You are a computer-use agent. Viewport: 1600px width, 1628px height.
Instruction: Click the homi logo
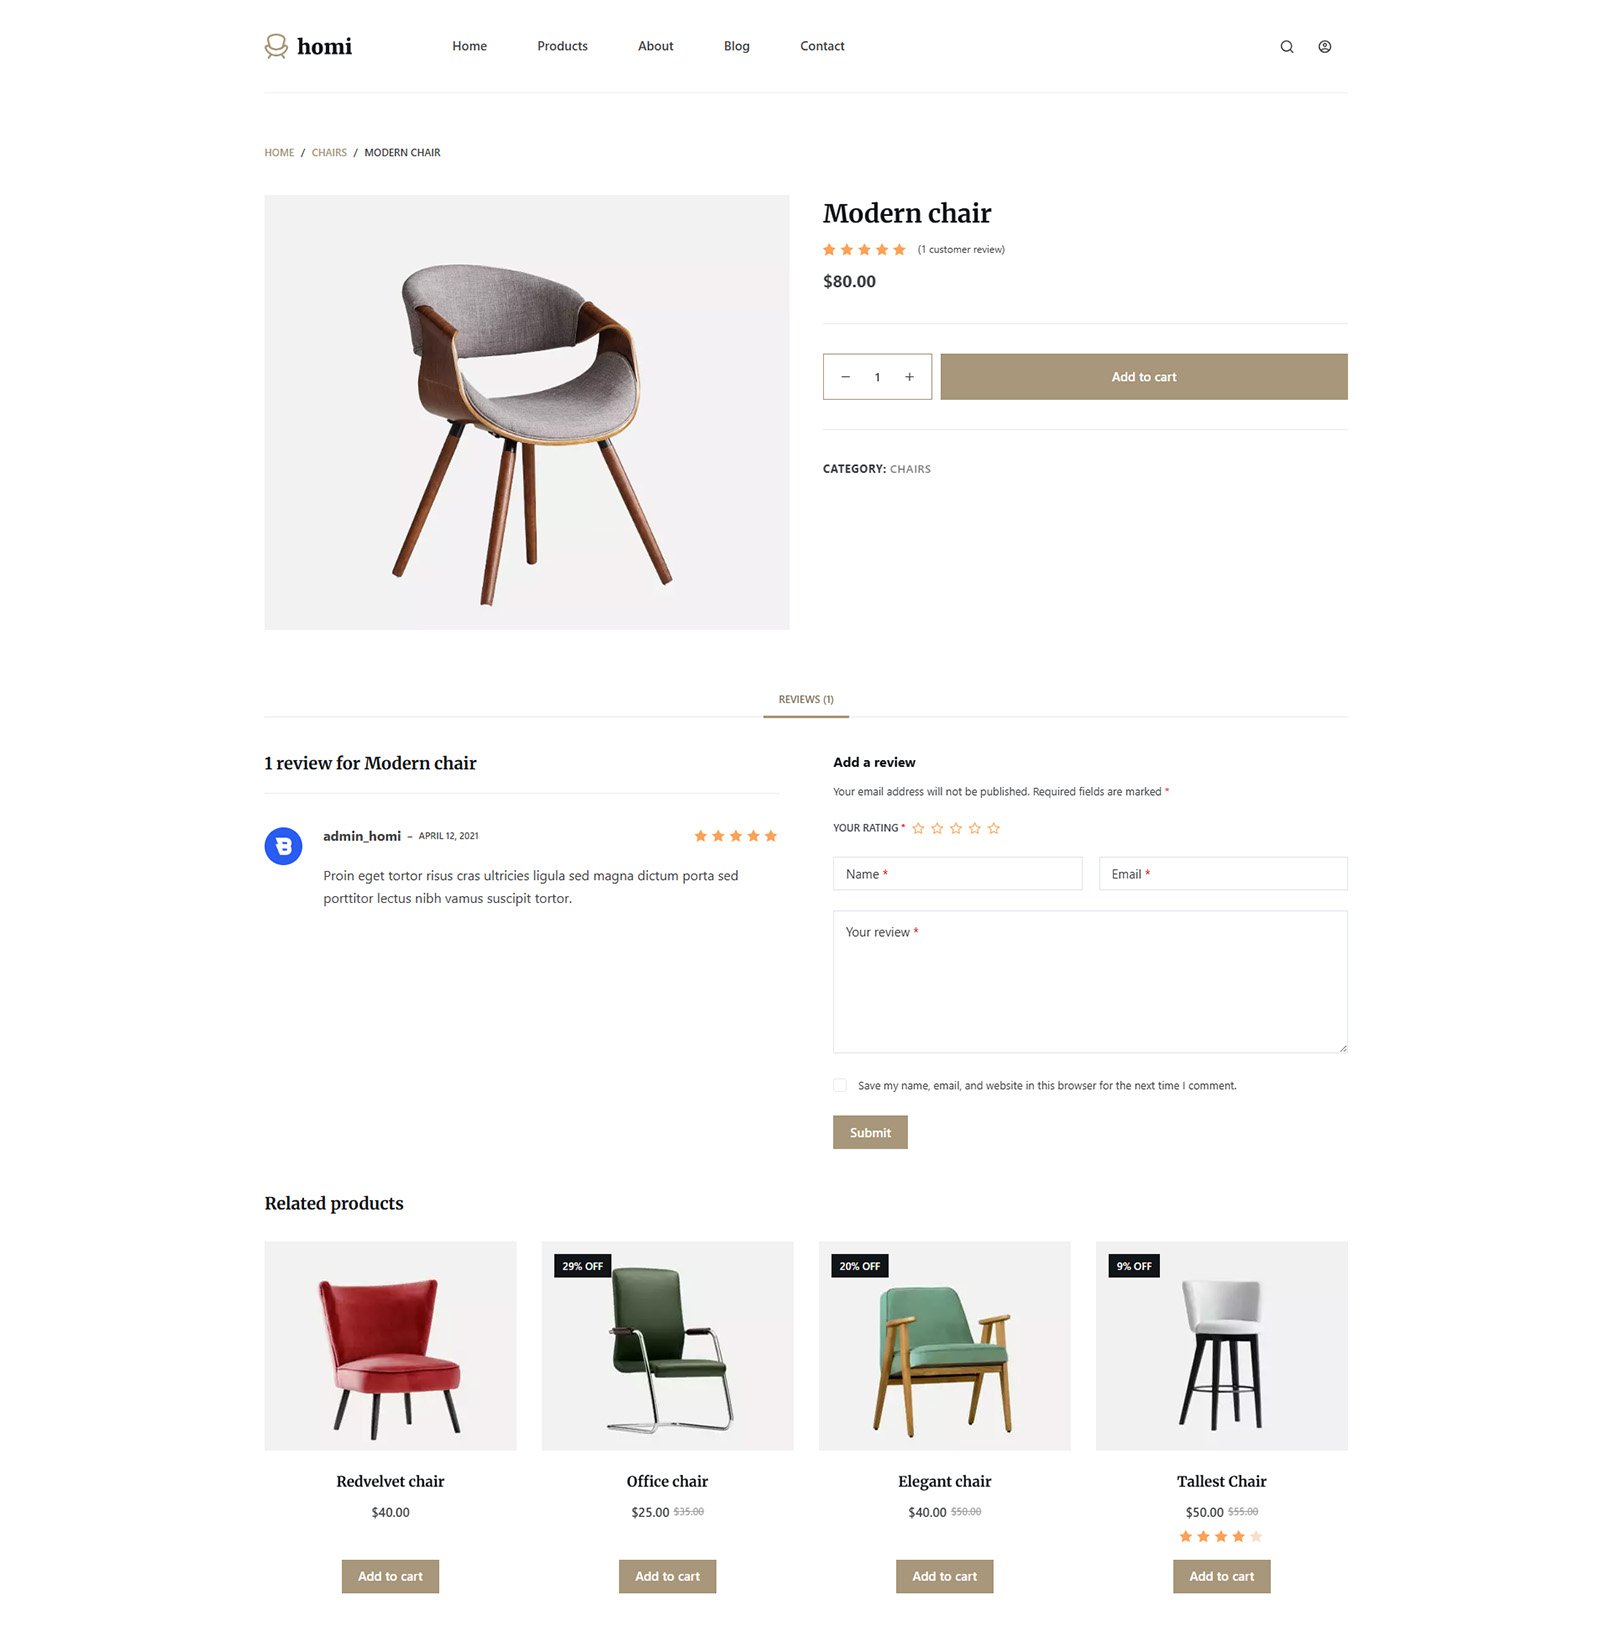[x=308, y=46]
